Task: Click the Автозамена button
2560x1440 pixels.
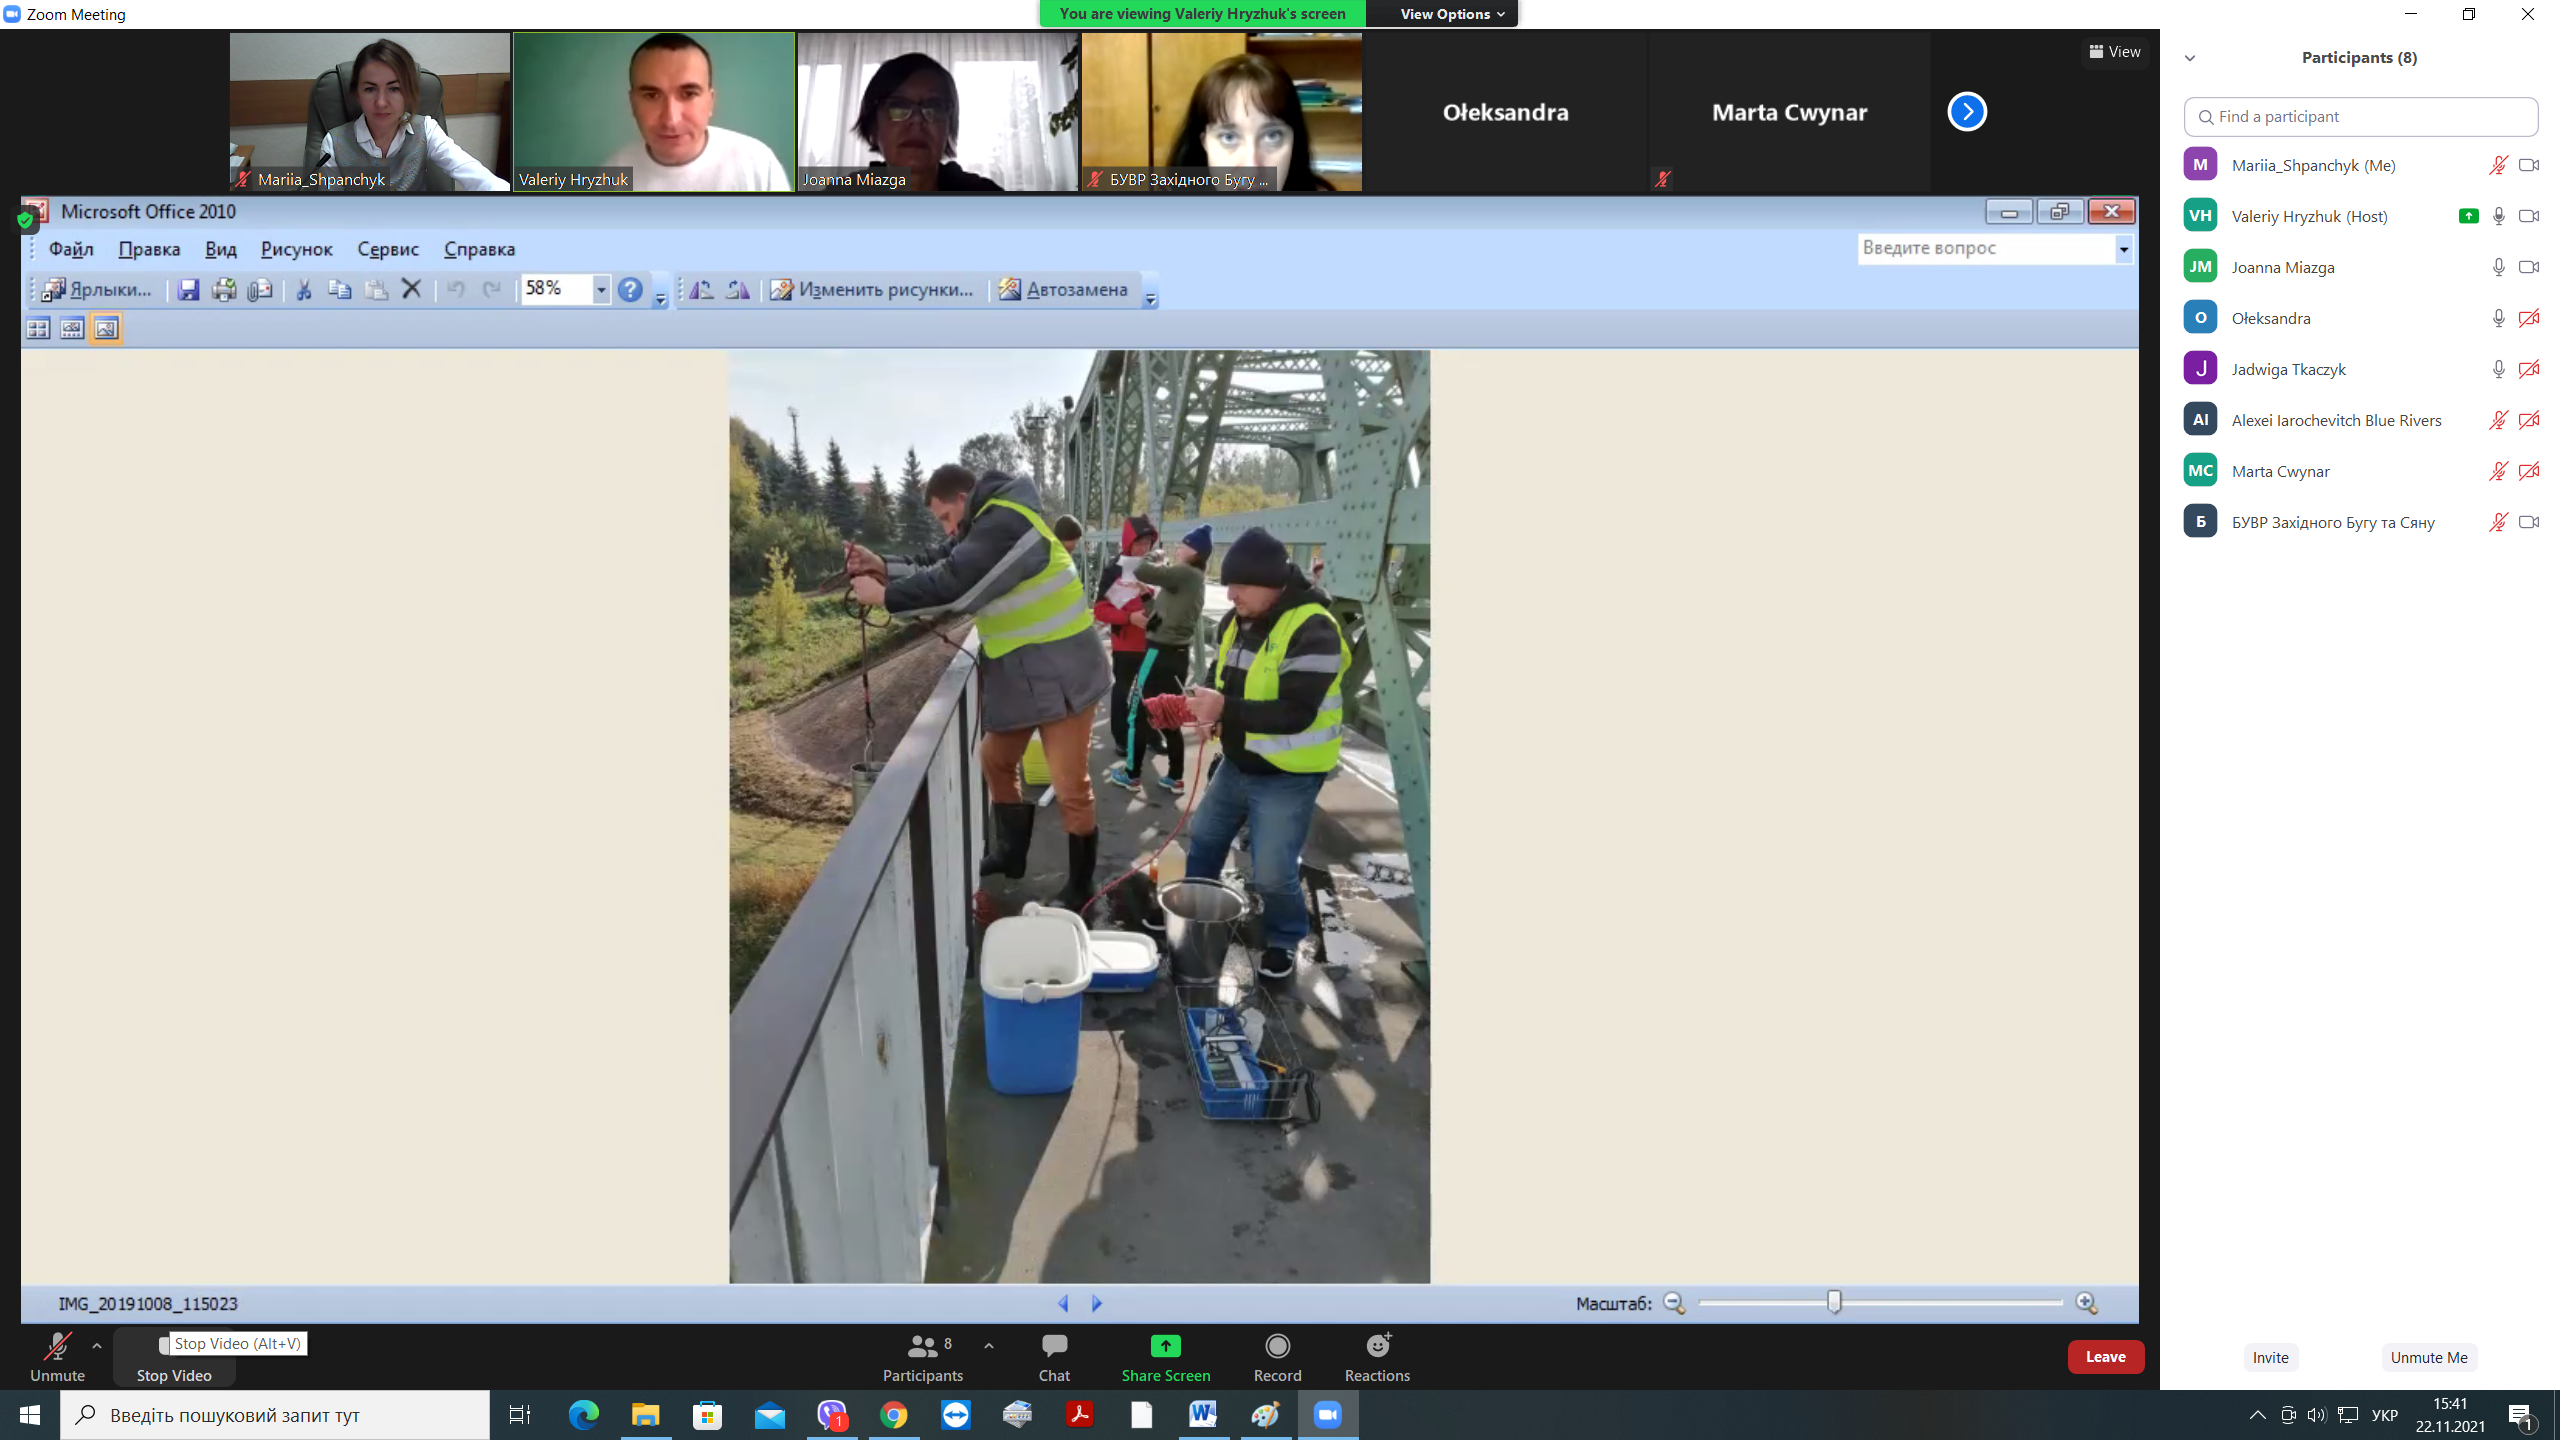Action: [x=1063, y=290]
